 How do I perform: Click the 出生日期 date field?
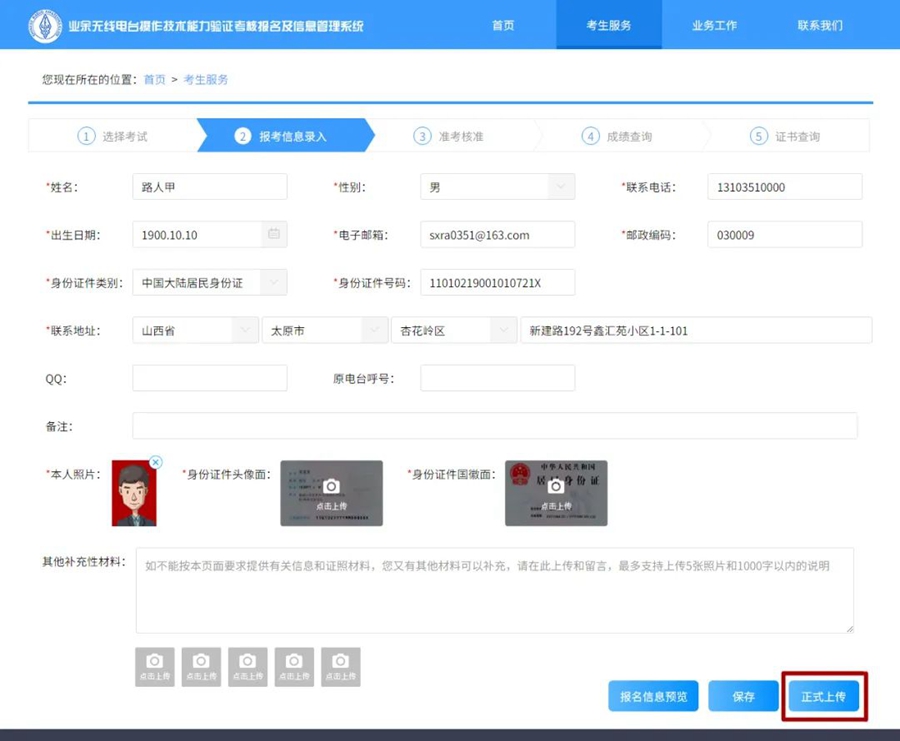(210, 235)
